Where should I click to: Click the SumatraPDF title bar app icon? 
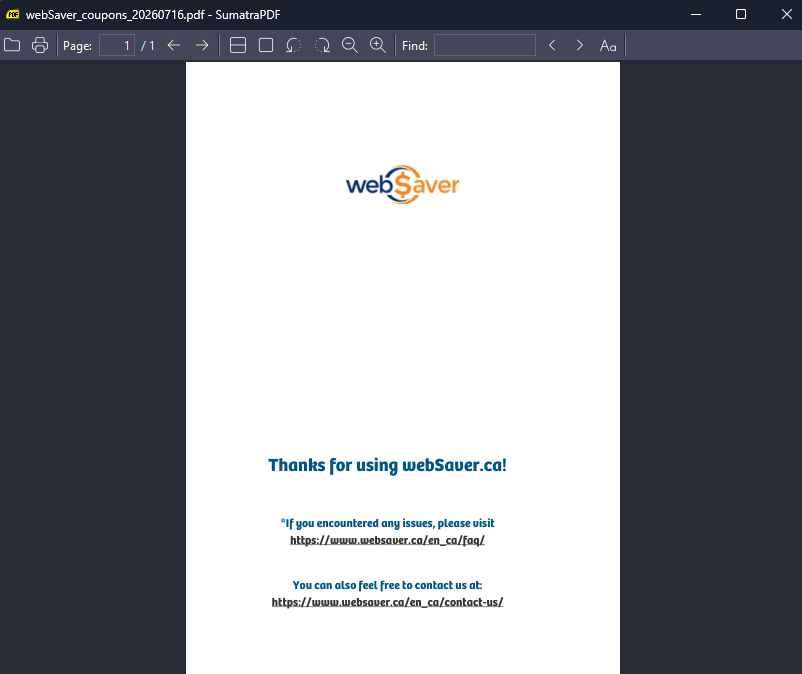pos(13,14)
